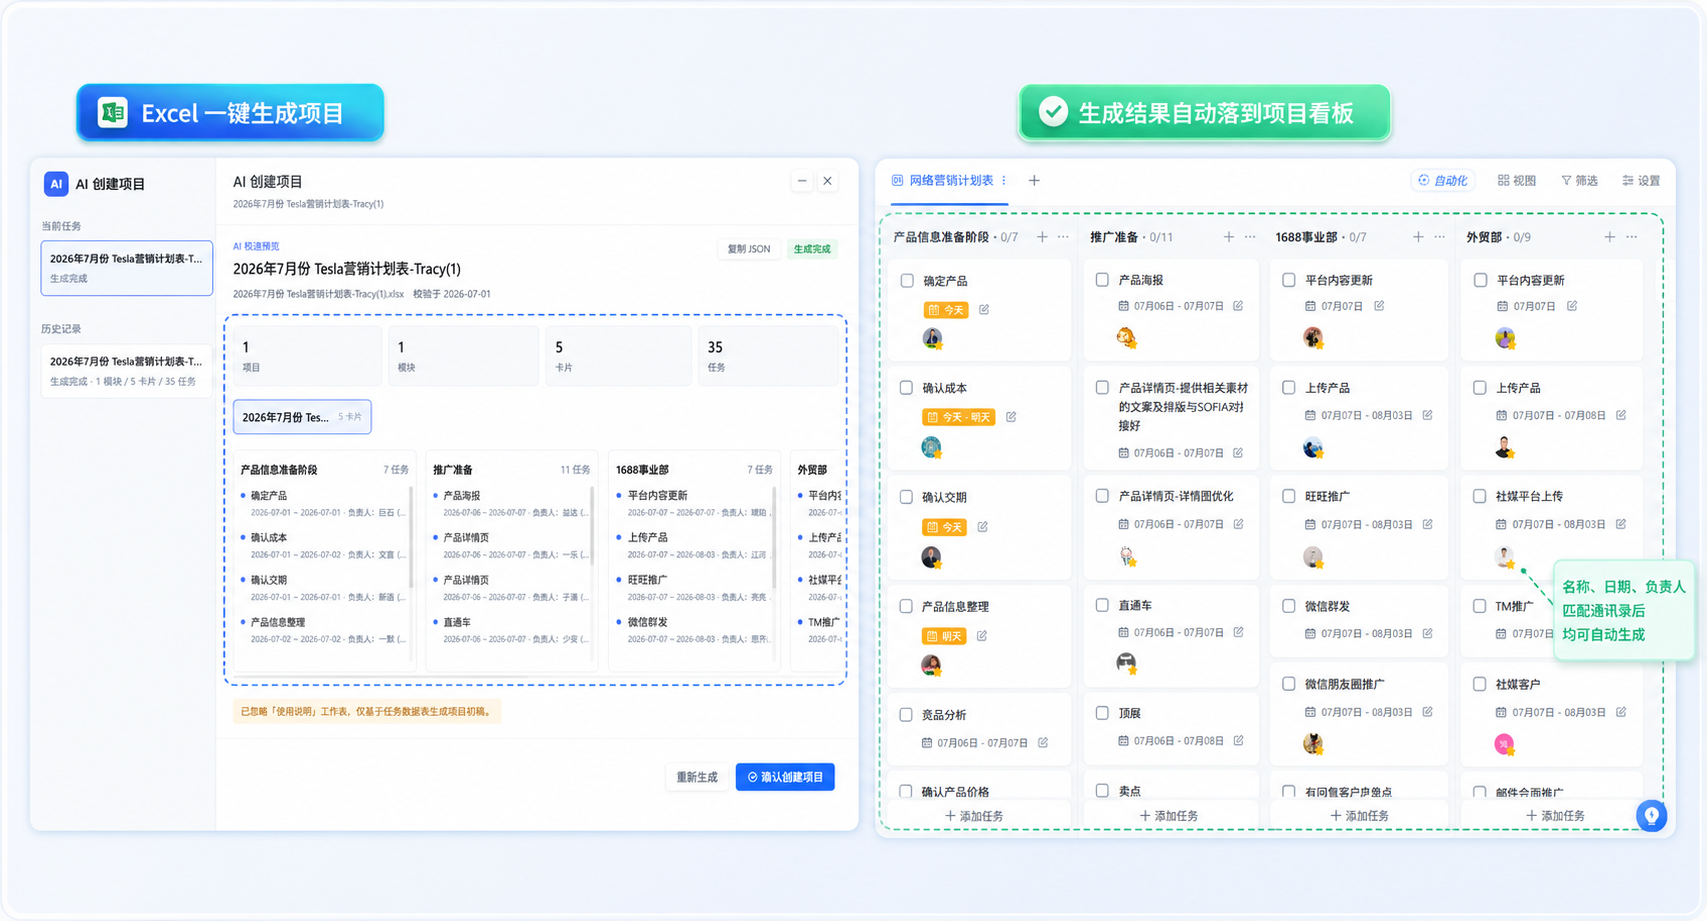Click calendar icon on 竞品分析 date

pos(927,743)
